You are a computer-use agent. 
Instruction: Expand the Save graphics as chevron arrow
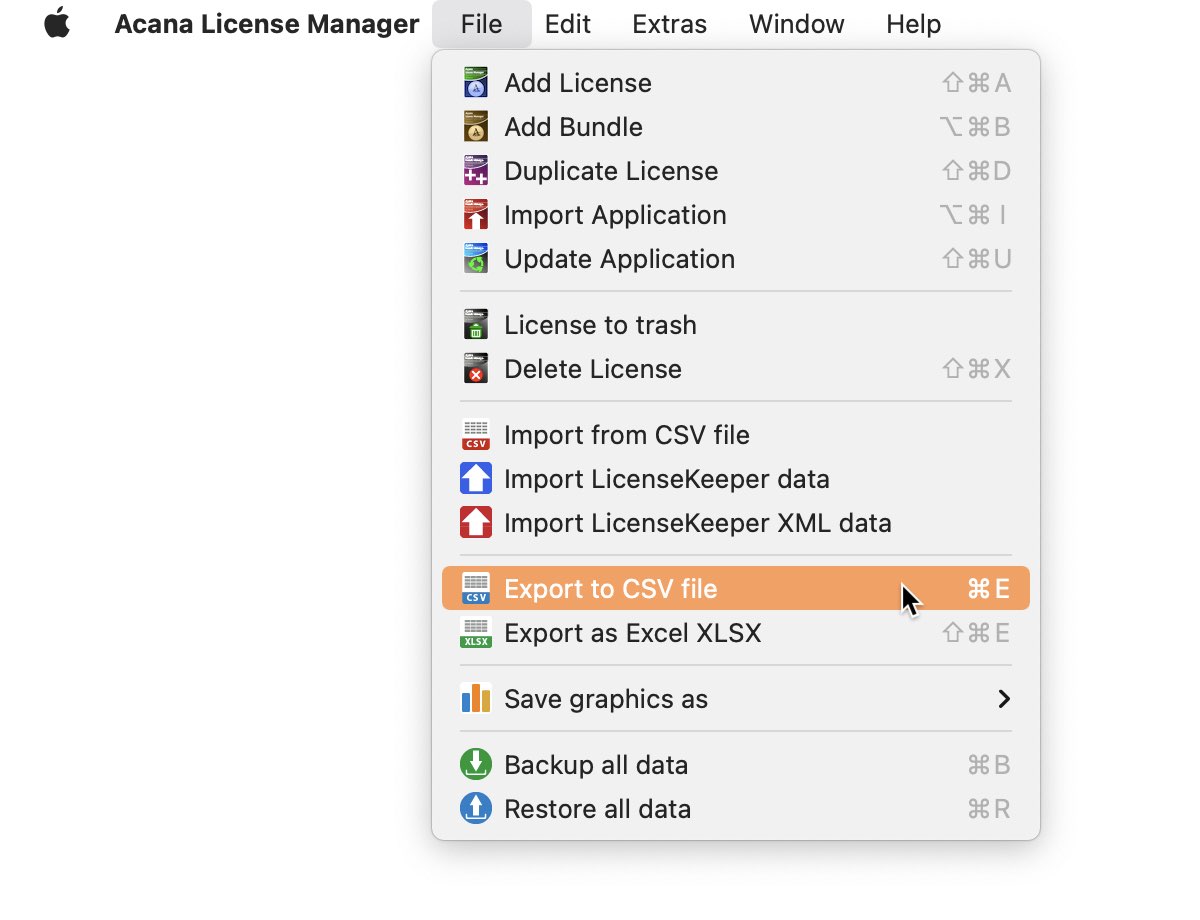1004,699
